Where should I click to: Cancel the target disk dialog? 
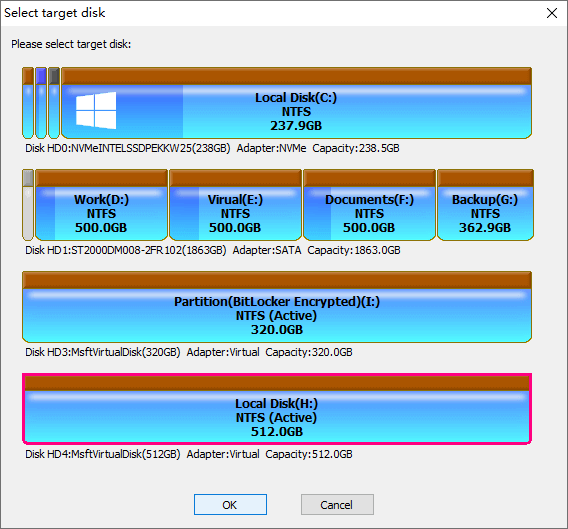tap(337, 504)
